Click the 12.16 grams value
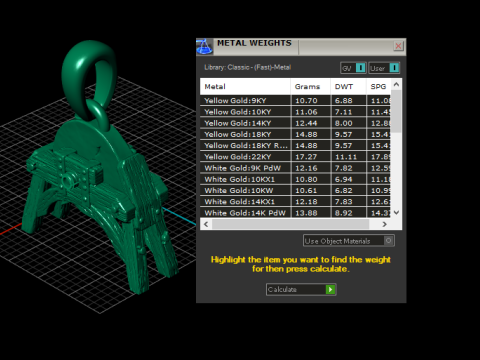The width and height of the screenshot is (480, 360). click(306, 168)
